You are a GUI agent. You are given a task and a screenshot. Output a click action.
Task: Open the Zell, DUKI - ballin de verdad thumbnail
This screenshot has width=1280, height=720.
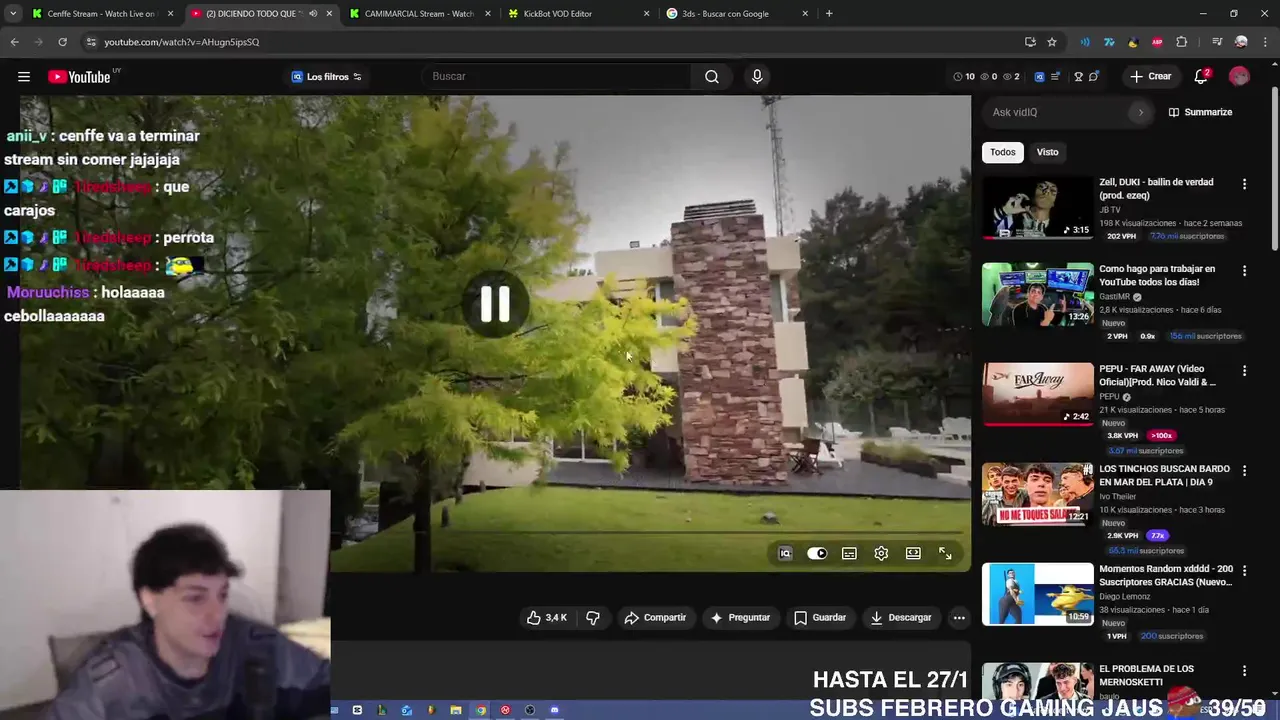pyautogui.click(x=1038, y=208)
